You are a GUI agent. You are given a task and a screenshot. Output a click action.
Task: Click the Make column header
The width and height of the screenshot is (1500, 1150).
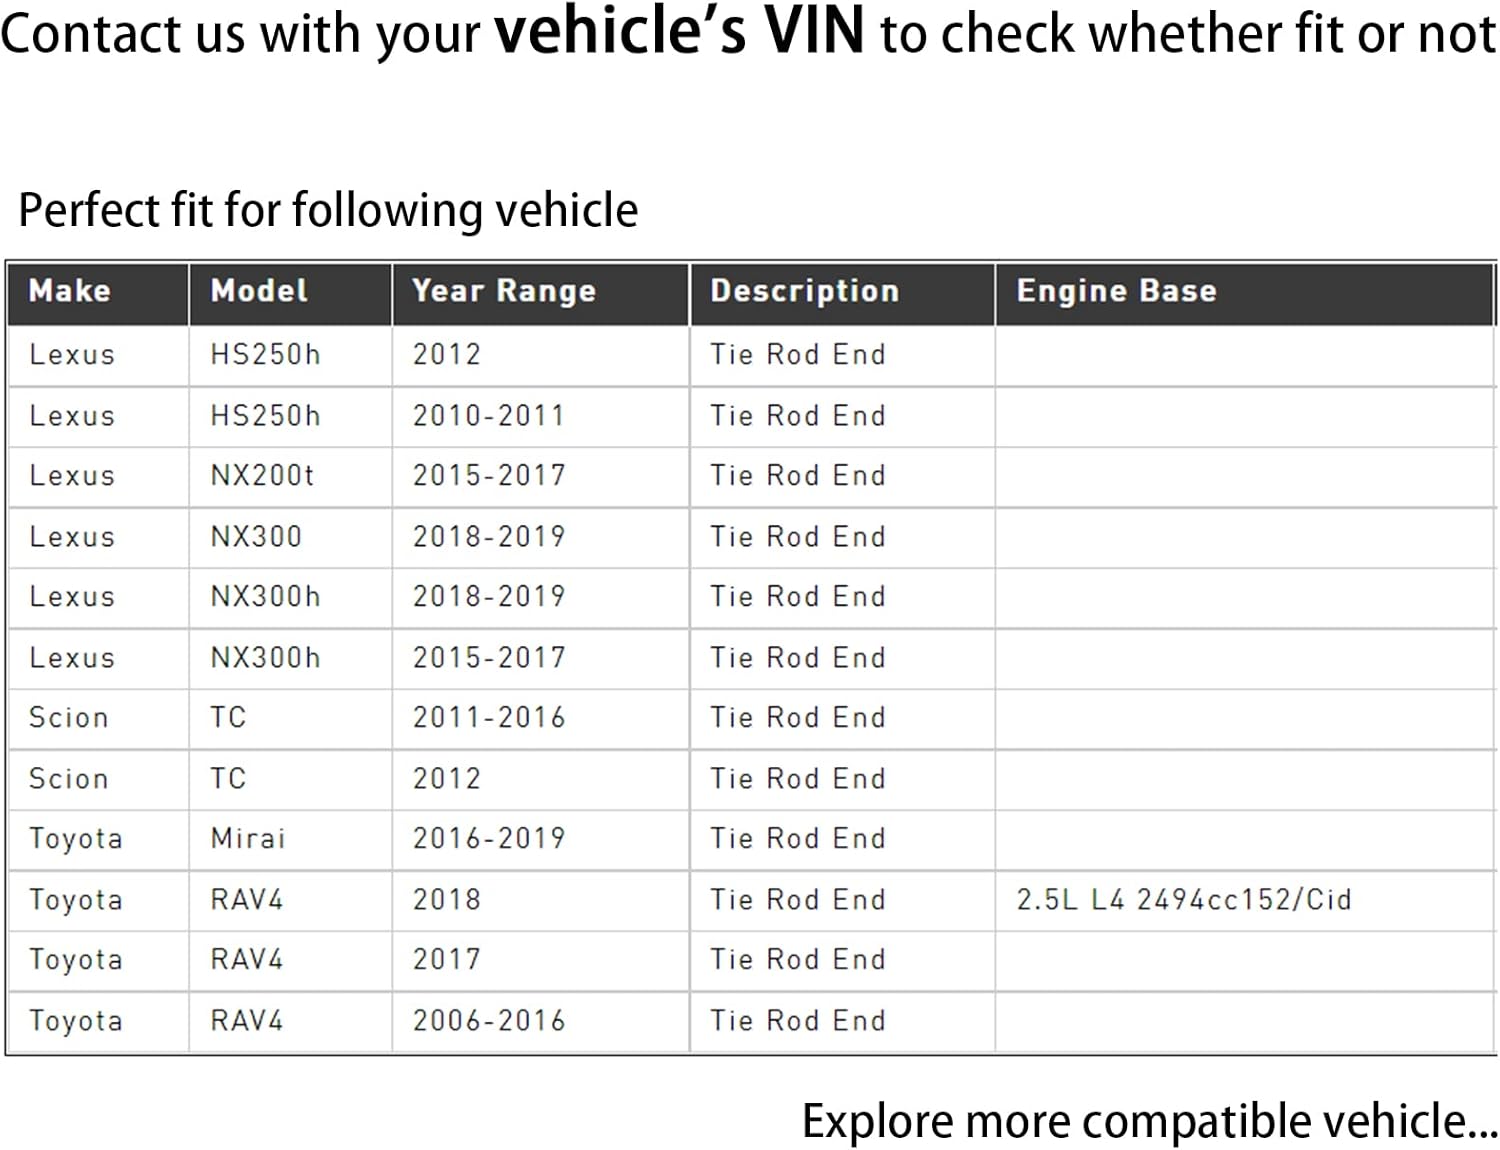(70, 291)
